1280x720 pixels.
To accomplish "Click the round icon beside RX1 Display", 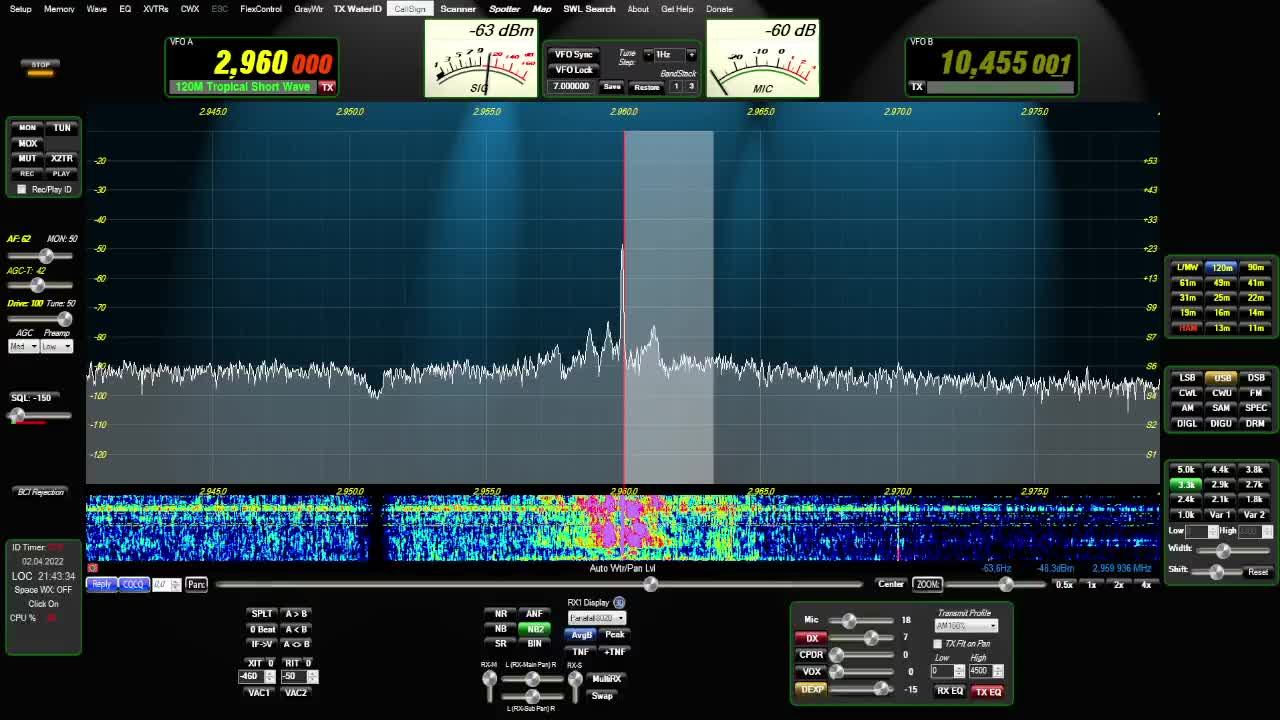I will (x=619, y=602).
